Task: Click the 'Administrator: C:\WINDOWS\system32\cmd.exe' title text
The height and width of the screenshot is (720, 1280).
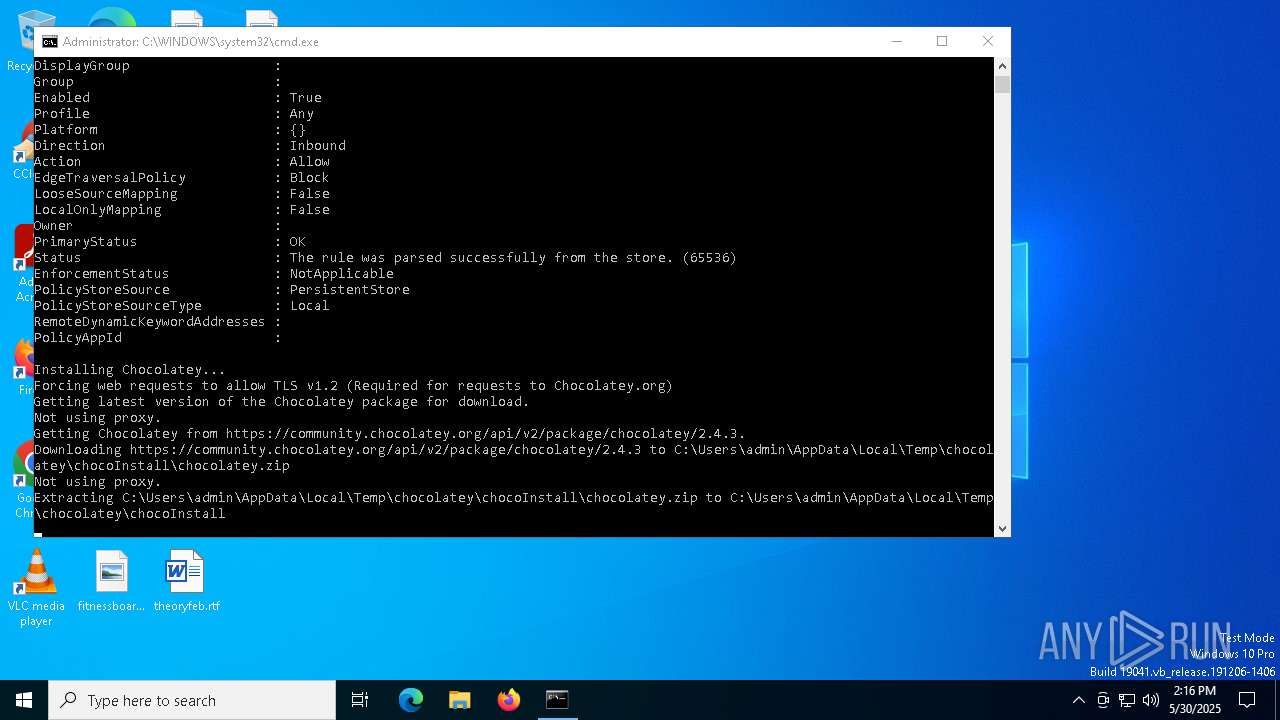Action: (191, 42)
